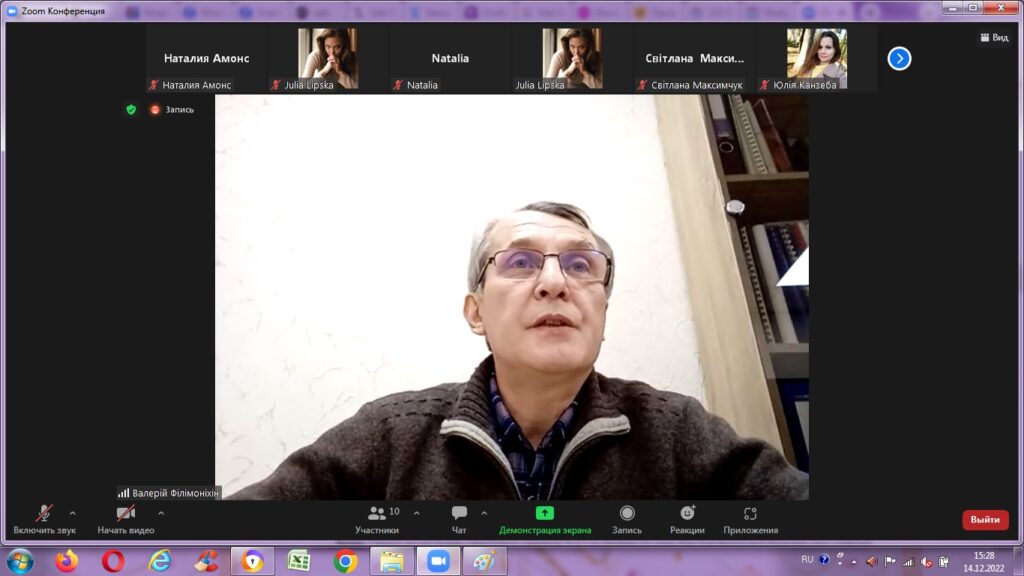Click the Action Center flag tray icon

point(889,561)
